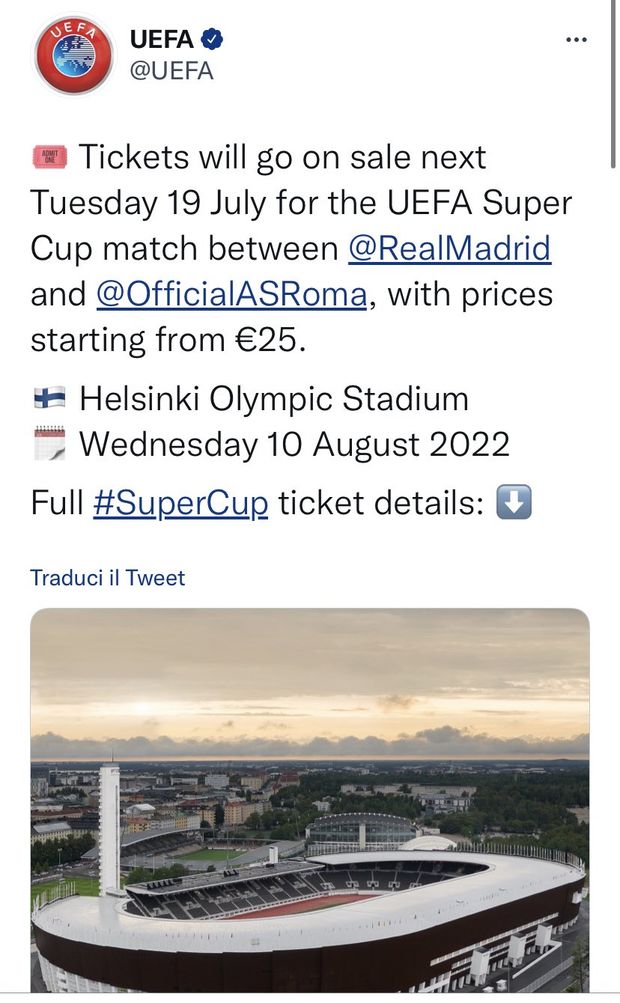Viewport: 620px width, 1003px height.
Task: Open the UEFA profile avatar
Action: pyautogui.click(x=72, y=48)
